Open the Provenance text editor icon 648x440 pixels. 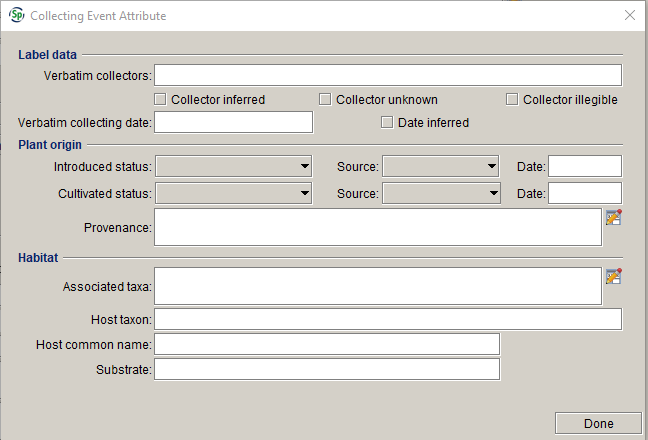pyautogui.click(x=614, y=217)
